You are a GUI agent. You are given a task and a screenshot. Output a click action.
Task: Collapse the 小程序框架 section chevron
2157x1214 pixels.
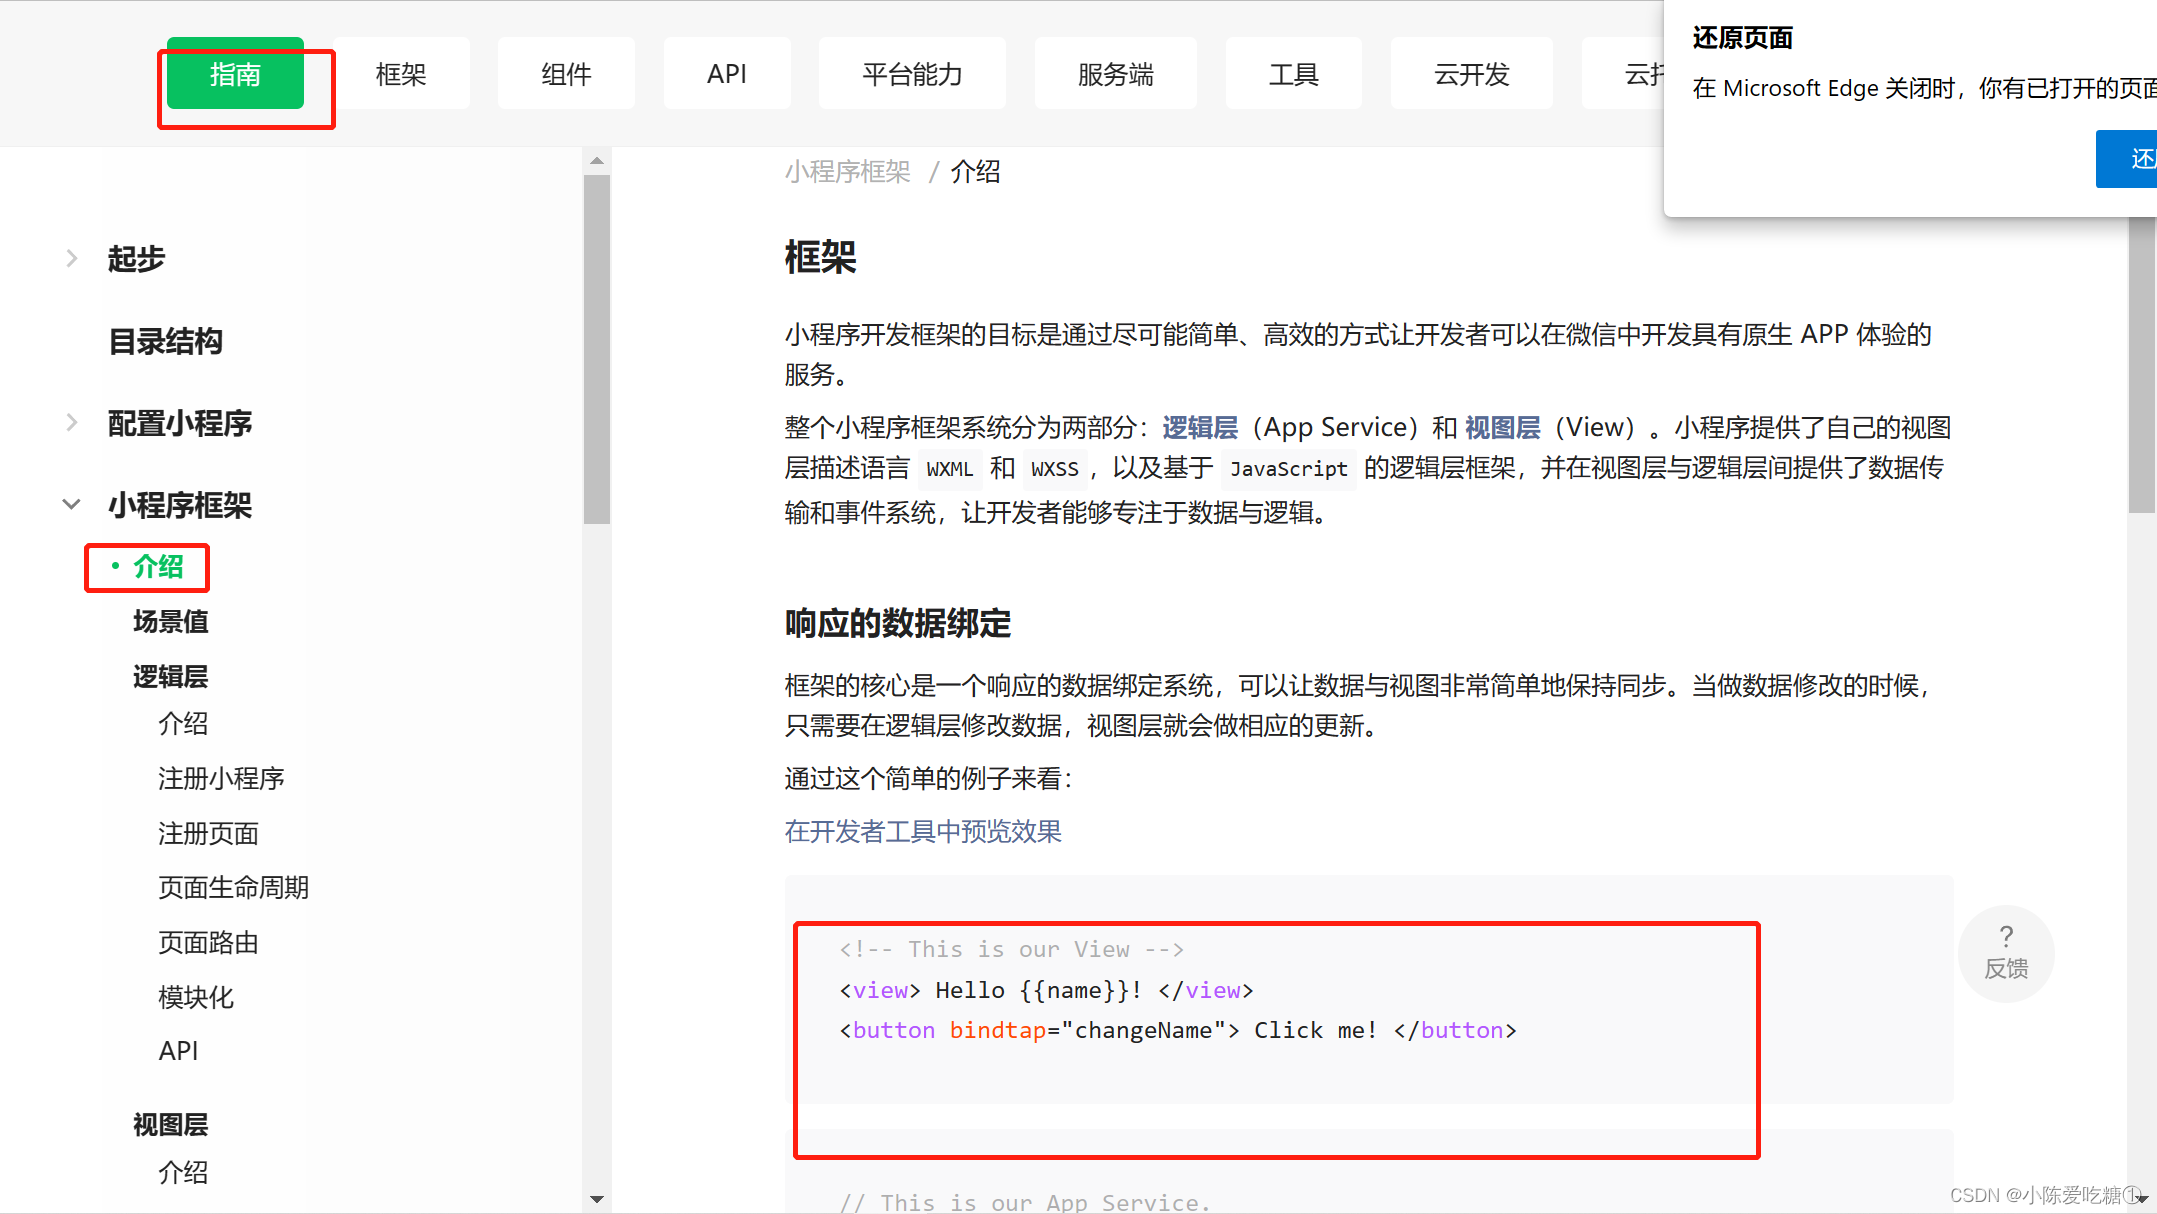[x=72, y=505]
